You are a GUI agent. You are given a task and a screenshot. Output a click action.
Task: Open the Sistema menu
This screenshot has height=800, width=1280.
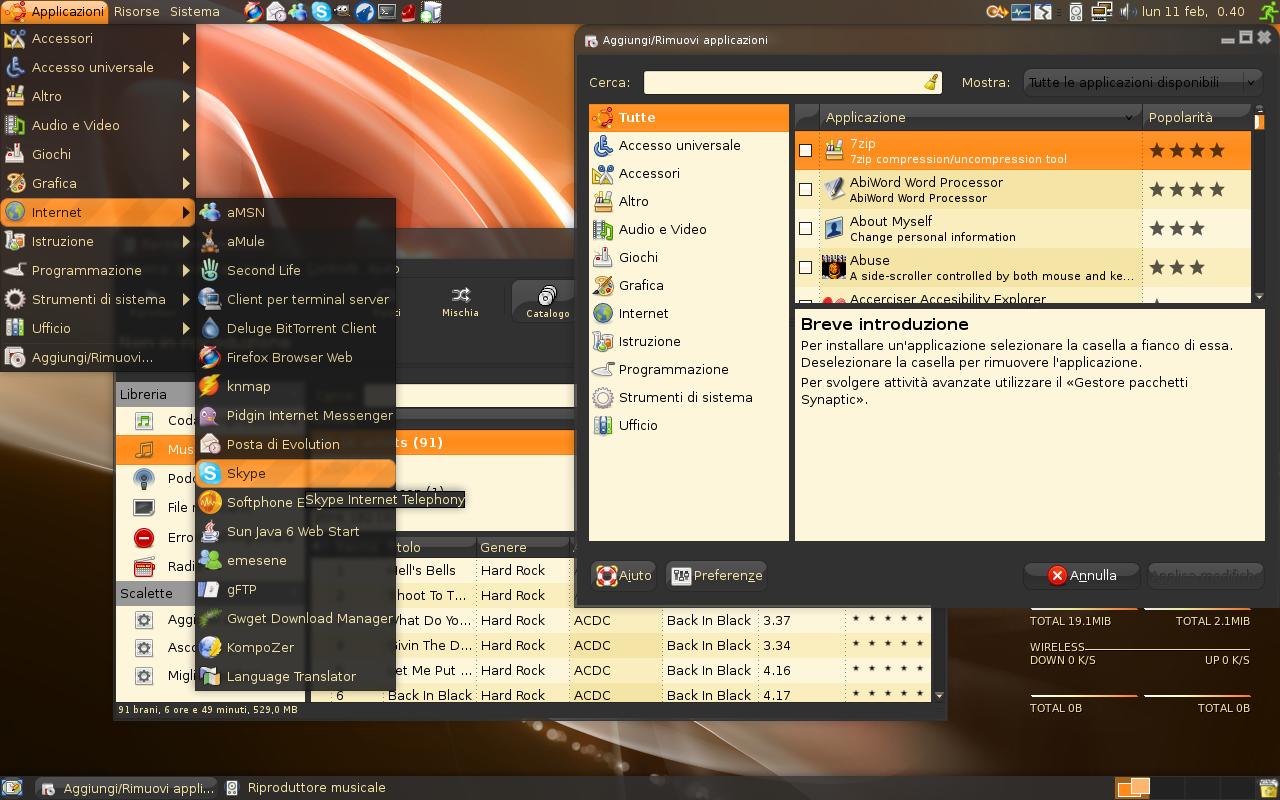[194, 11]
